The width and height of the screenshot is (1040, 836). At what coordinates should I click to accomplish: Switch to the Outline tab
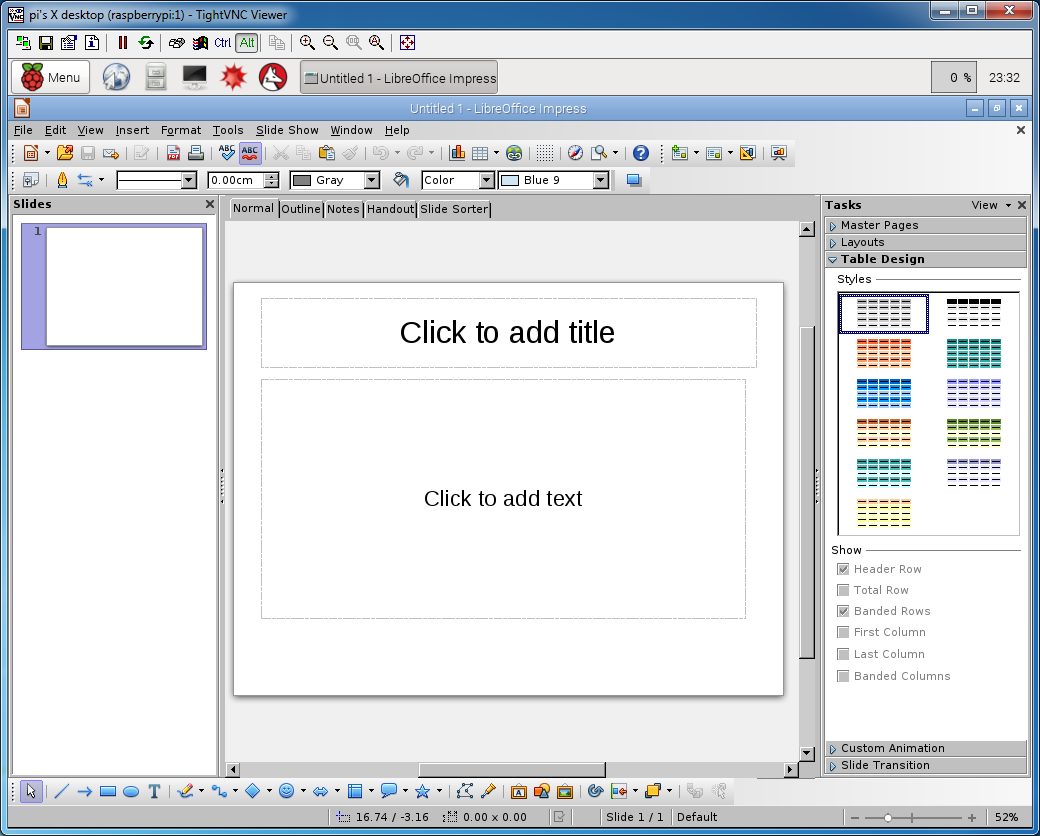point(301,209)
